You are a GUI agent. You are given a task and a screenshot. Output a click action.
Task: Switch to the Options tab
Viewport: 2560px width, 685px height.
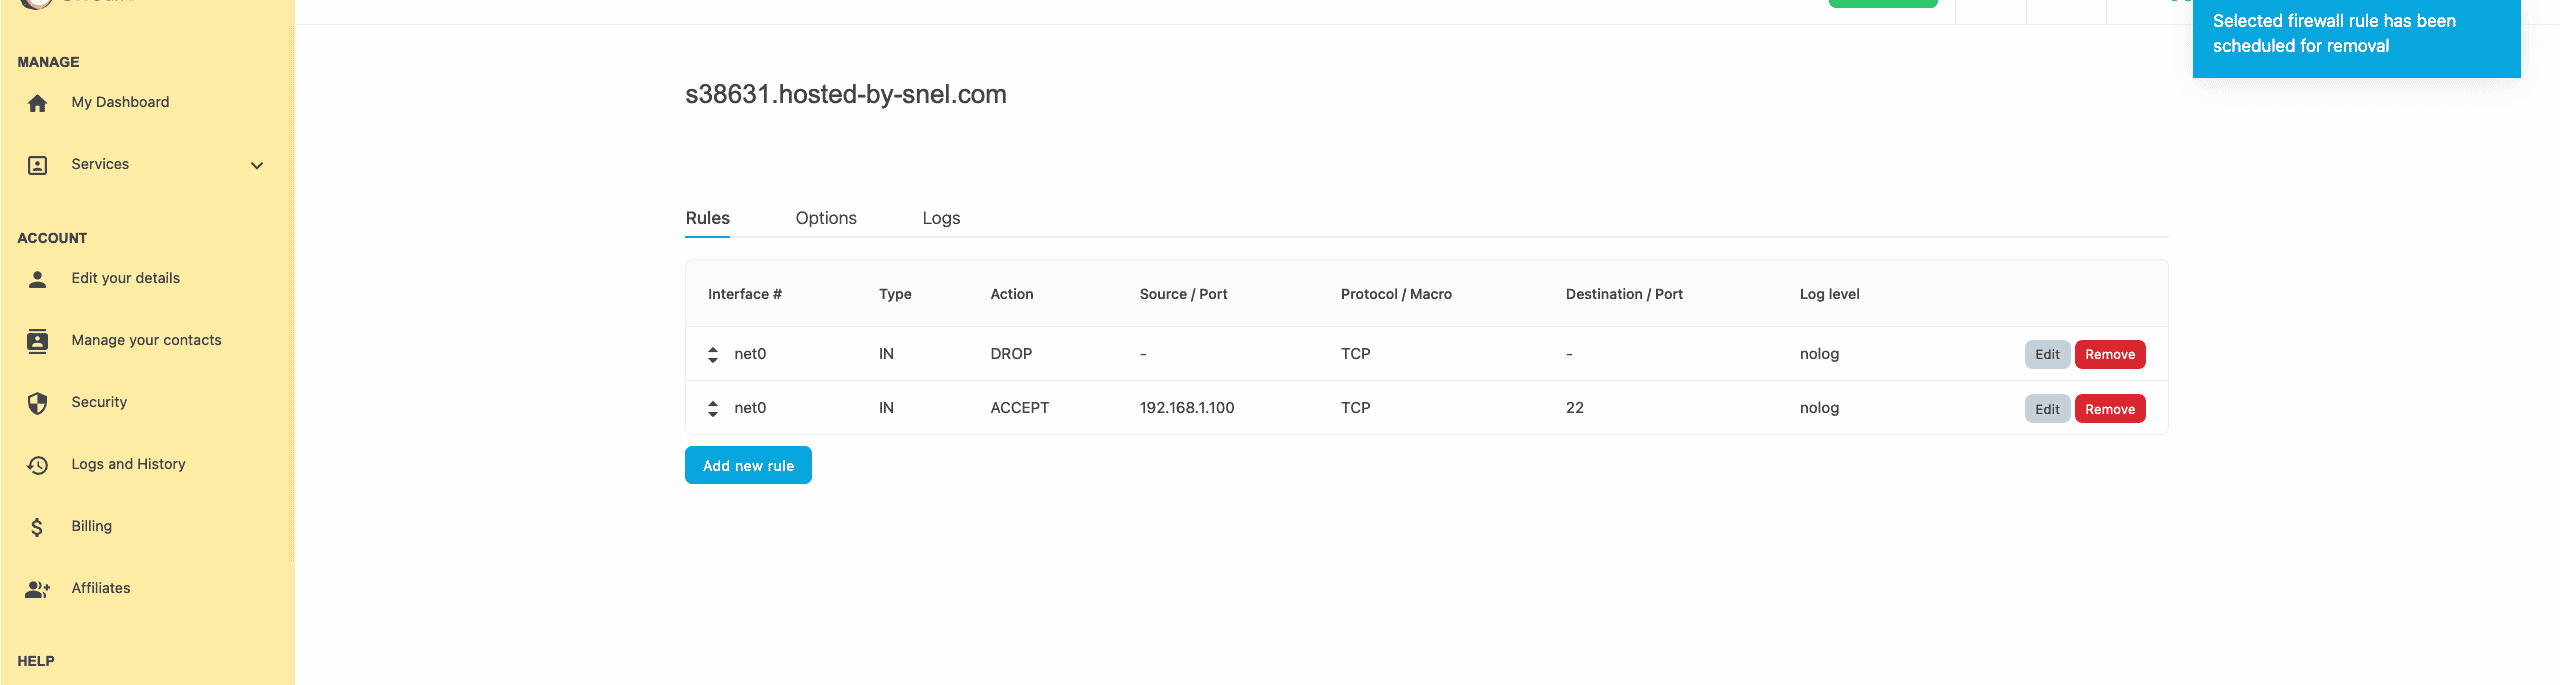click(x=825, y=218)
